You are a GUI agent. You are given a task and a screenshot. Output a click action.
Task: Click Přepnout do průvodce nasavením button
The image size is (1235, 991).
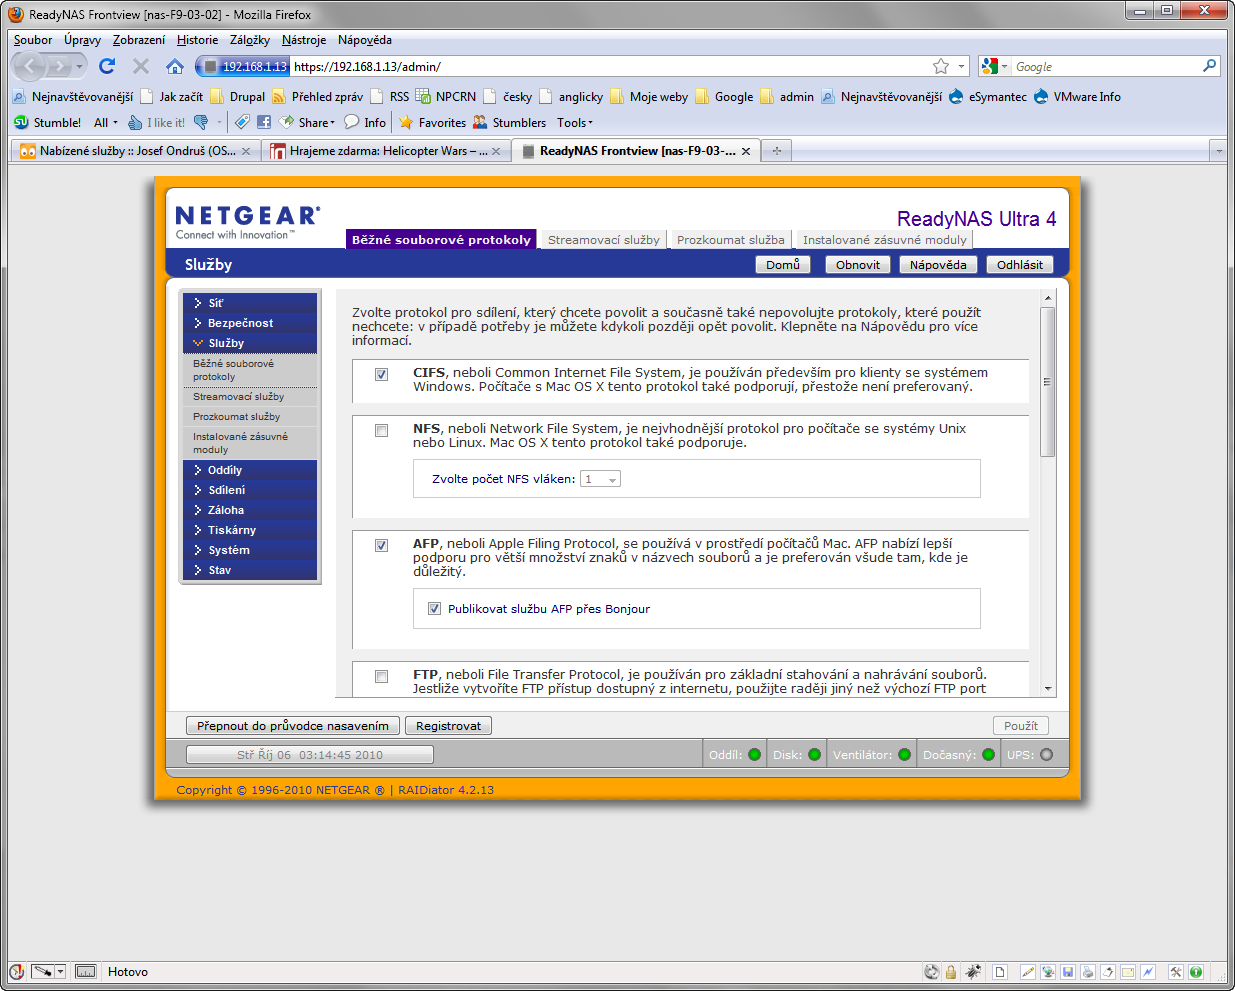[x=293, y=726]
